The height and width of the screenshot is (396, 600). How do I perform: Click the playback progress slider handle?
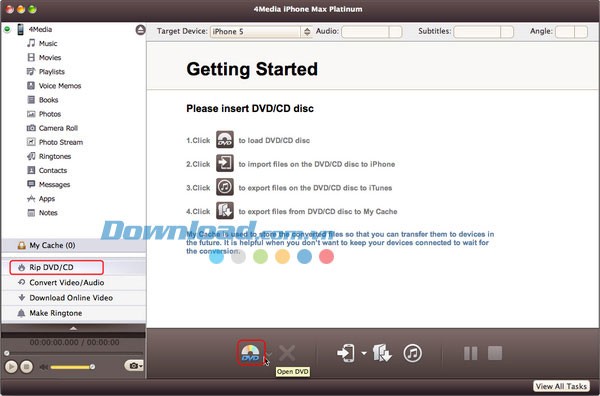coord(7,353)
